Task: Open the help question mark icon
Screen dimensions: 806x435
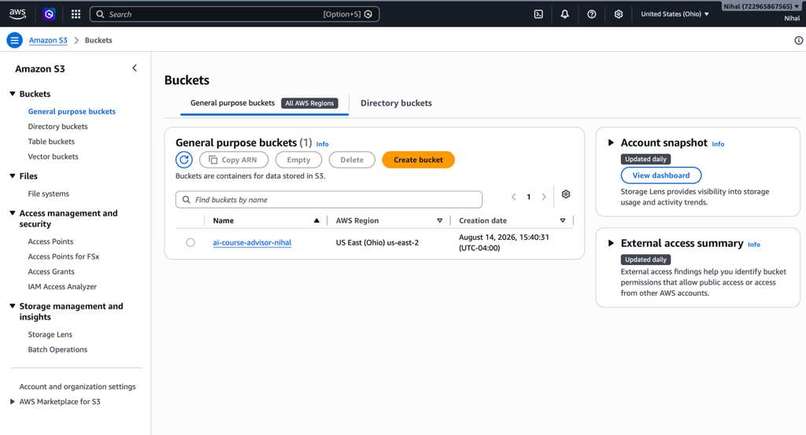Action: coord(592,14)
